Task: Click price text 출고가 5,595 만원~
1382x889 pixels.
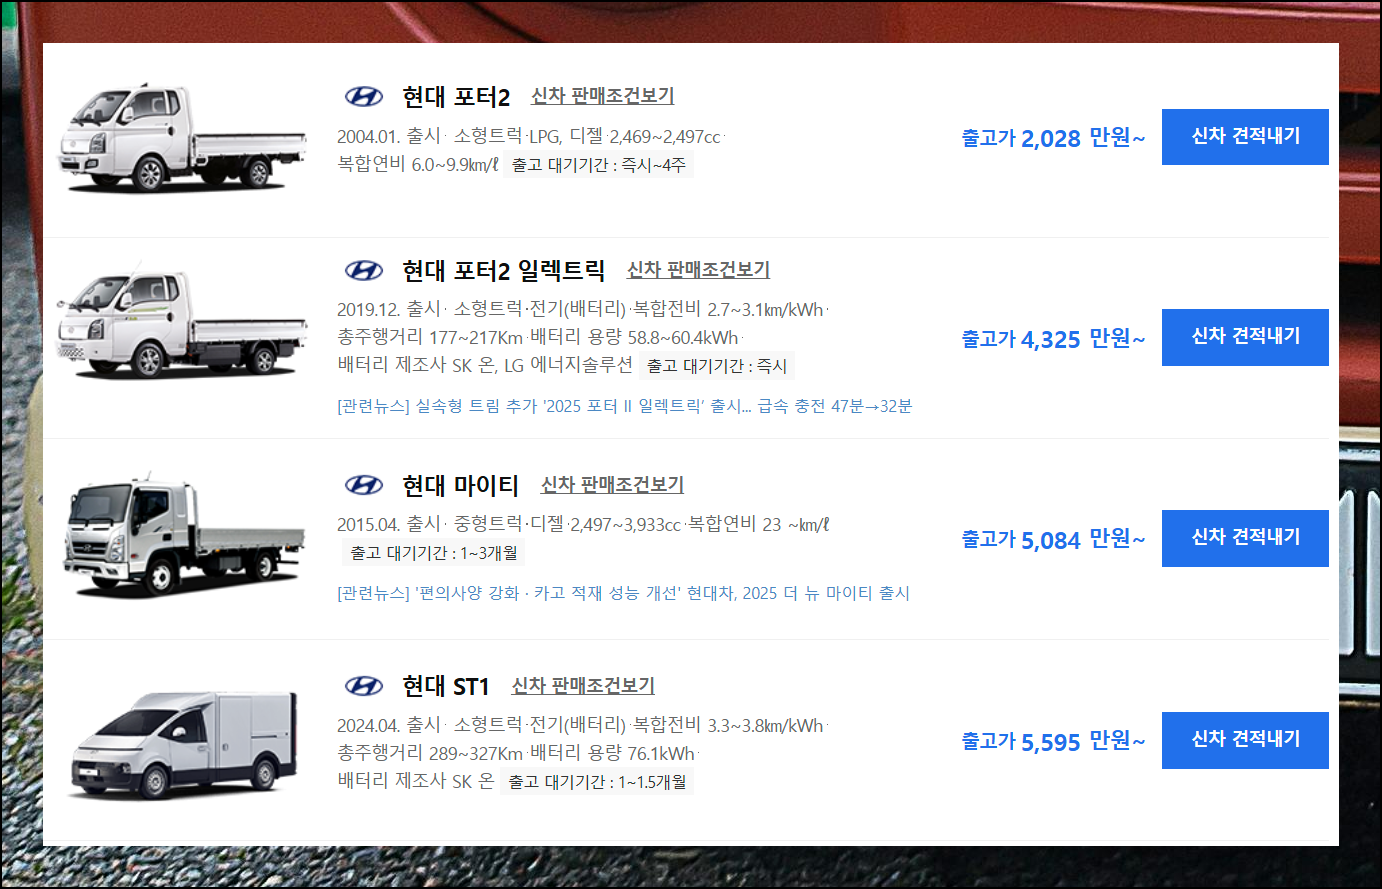Action: click(x=1053, y=741)
